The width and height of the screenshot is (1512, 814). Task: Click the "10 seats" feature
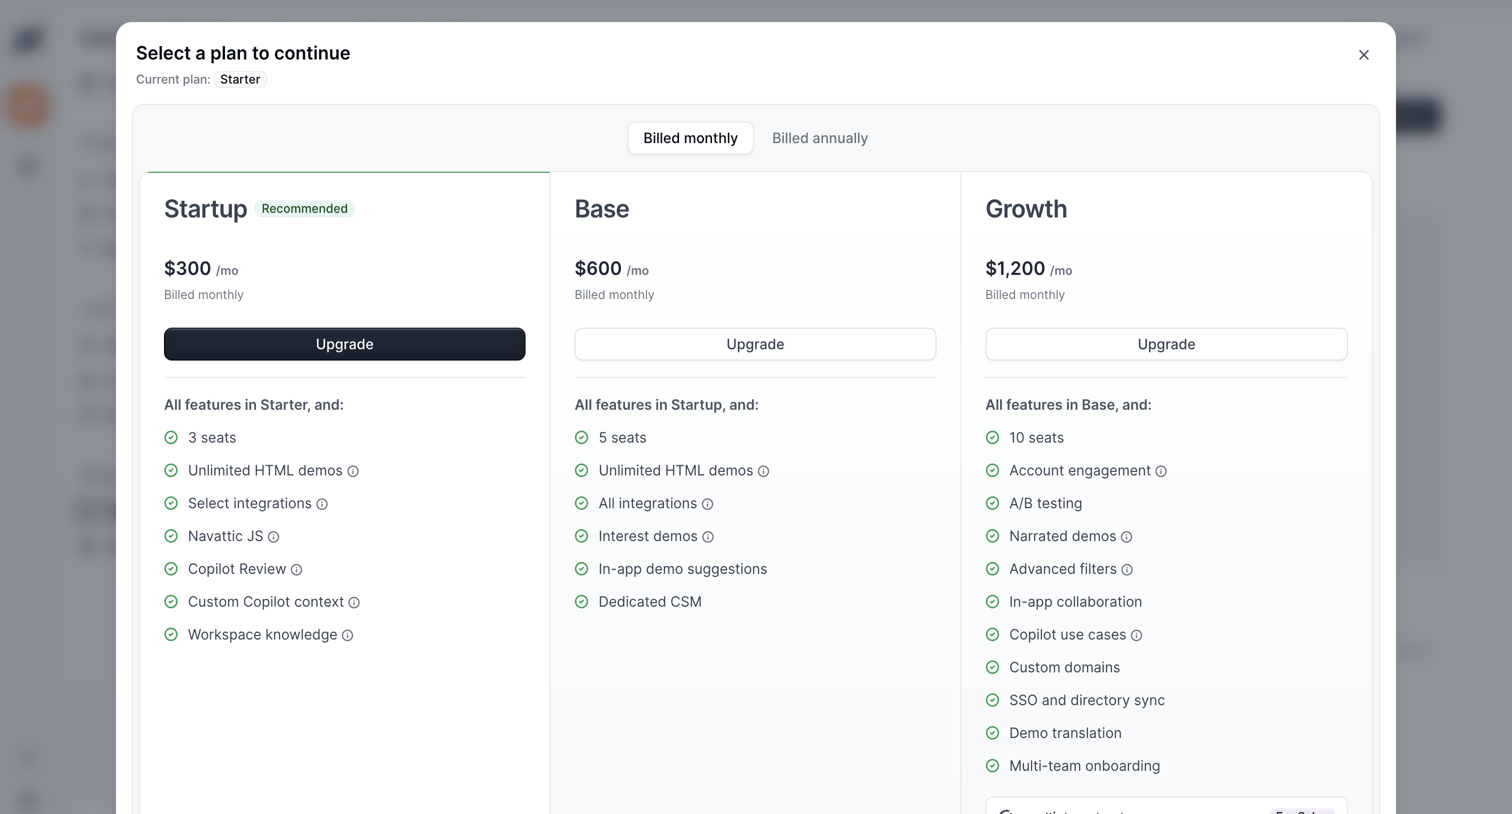(1036, 438)
